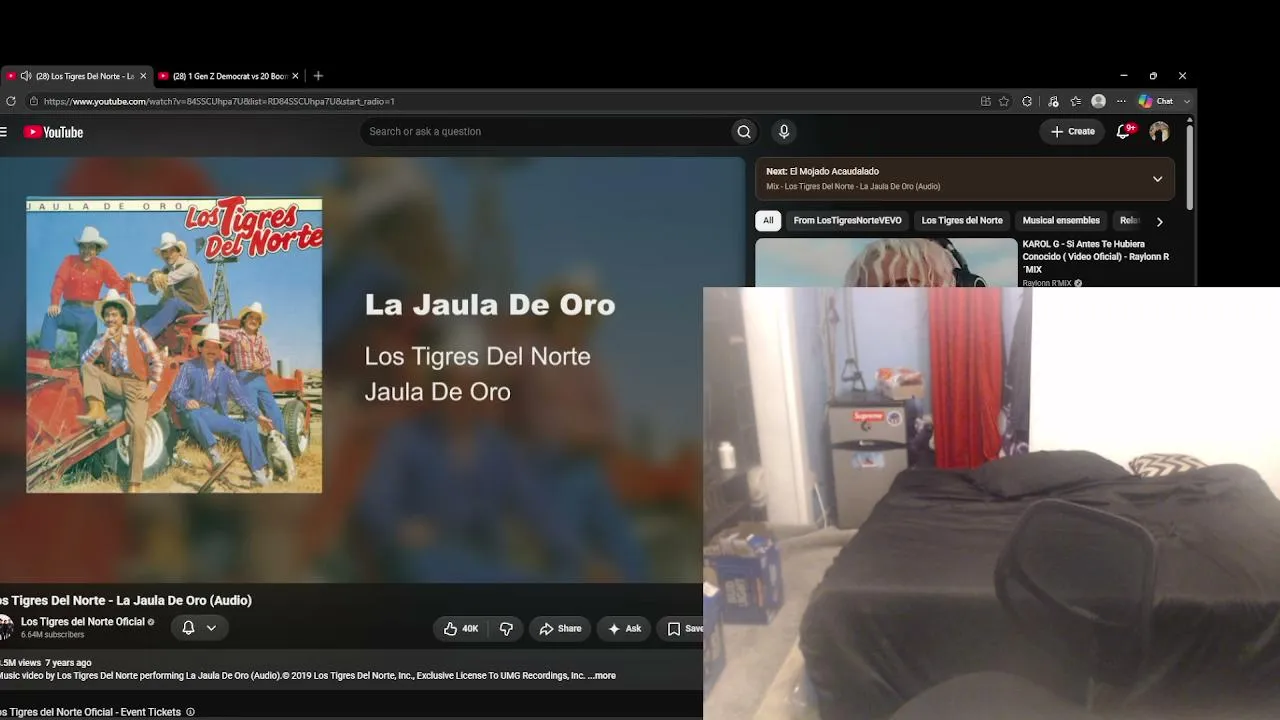Click the '7 years ago' upload date
Image resolution: width=1280 pixels, height=720 pixels.
point(68,662)
